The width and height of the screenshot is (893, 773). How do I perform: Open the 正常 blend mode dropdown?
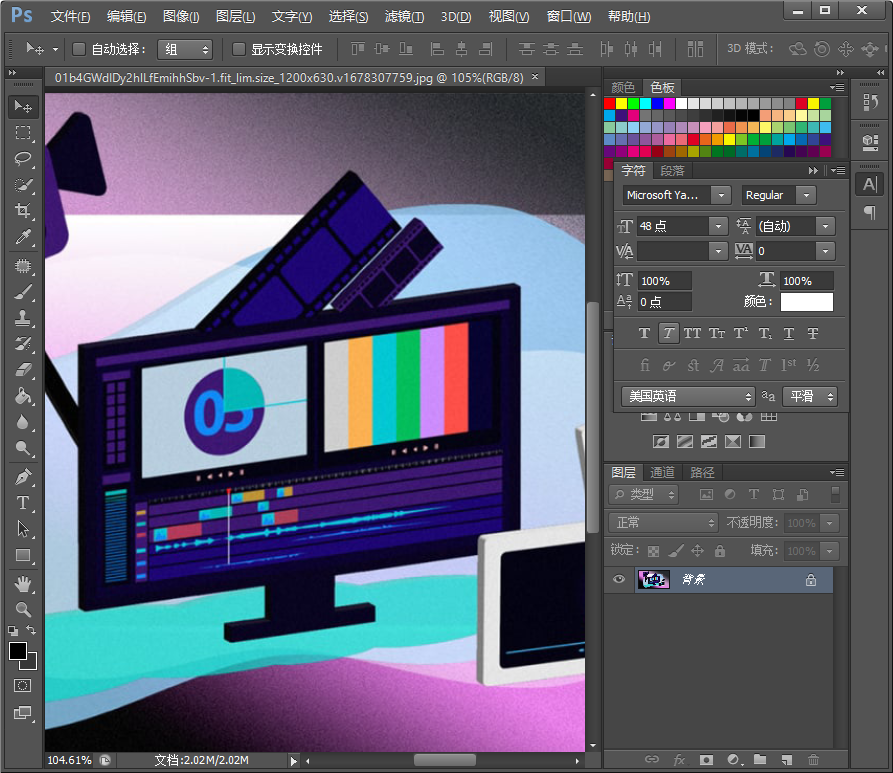coord(662,522)
